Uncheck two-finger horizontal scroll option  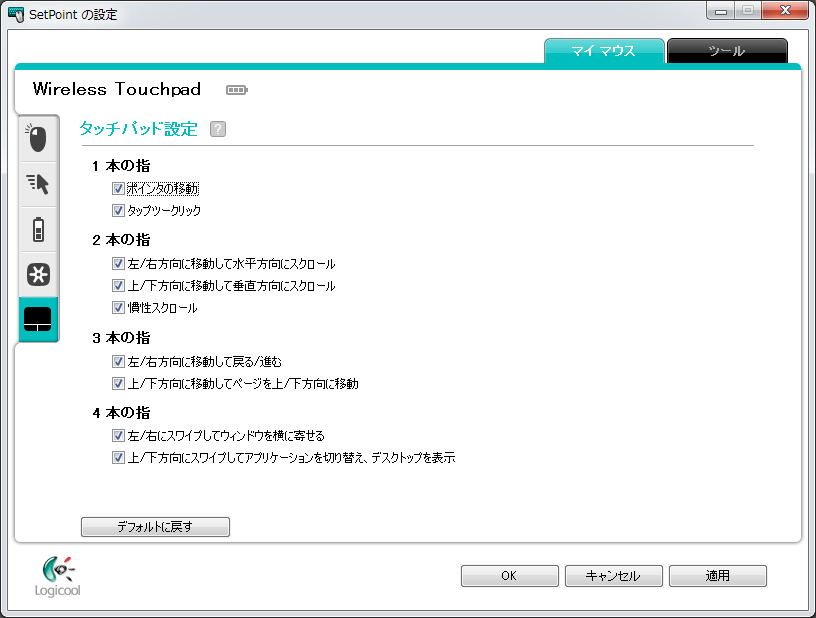click(118, 264)
